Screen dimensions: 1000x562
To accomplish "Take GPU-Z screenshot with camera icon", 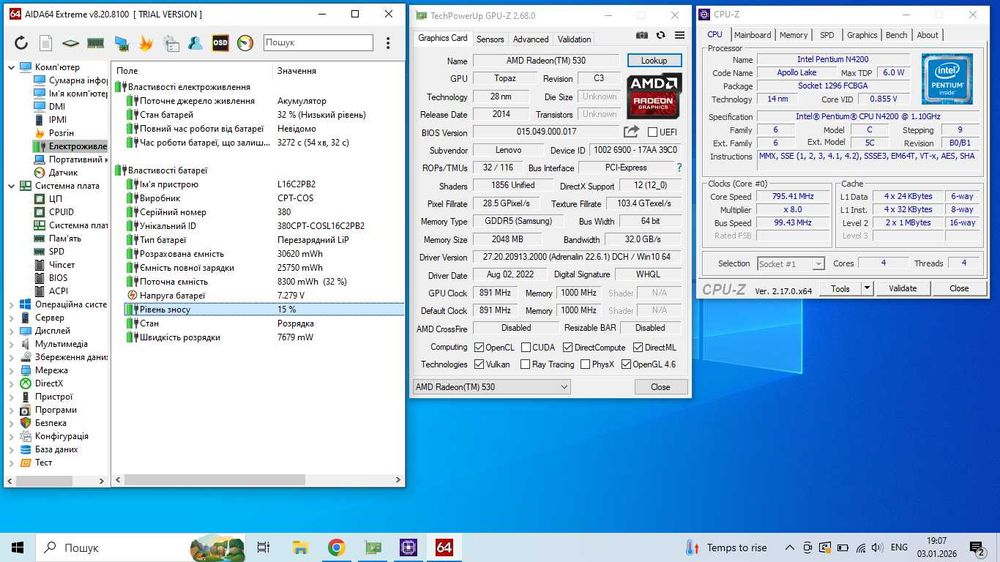I will pos(642,36).
